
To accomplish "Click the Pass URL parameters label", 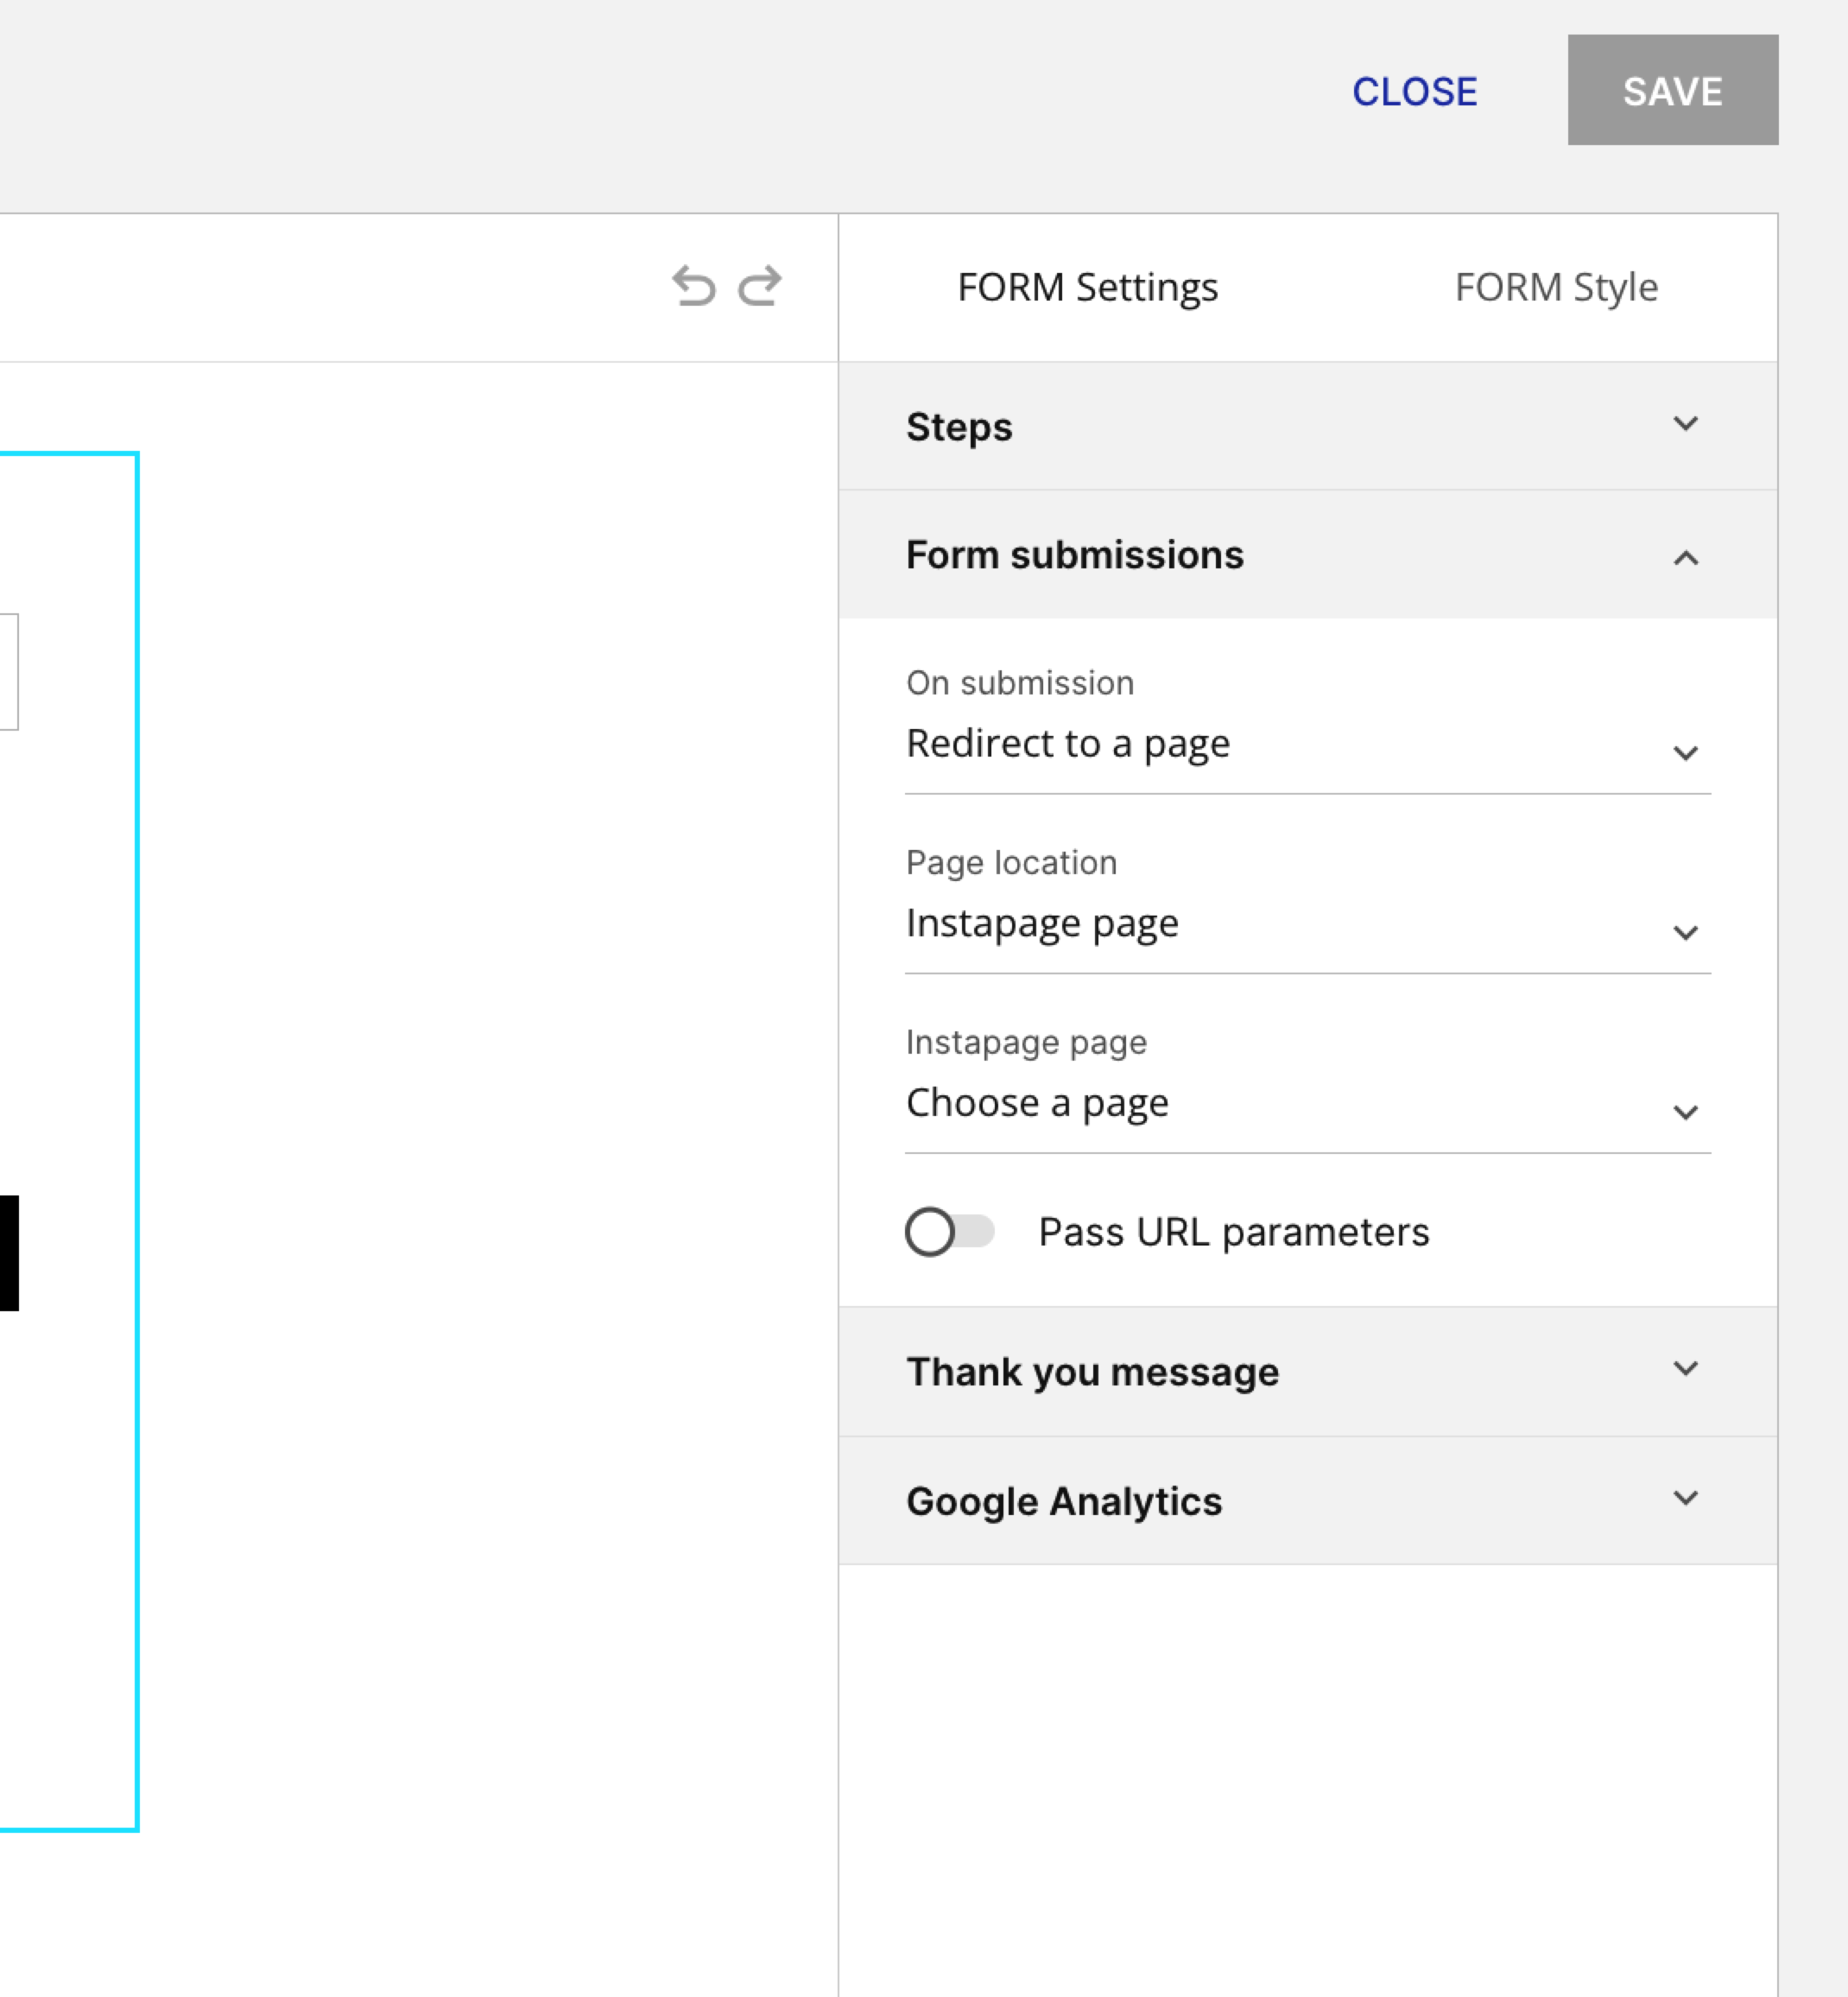I will [x=1233, y=1232].
